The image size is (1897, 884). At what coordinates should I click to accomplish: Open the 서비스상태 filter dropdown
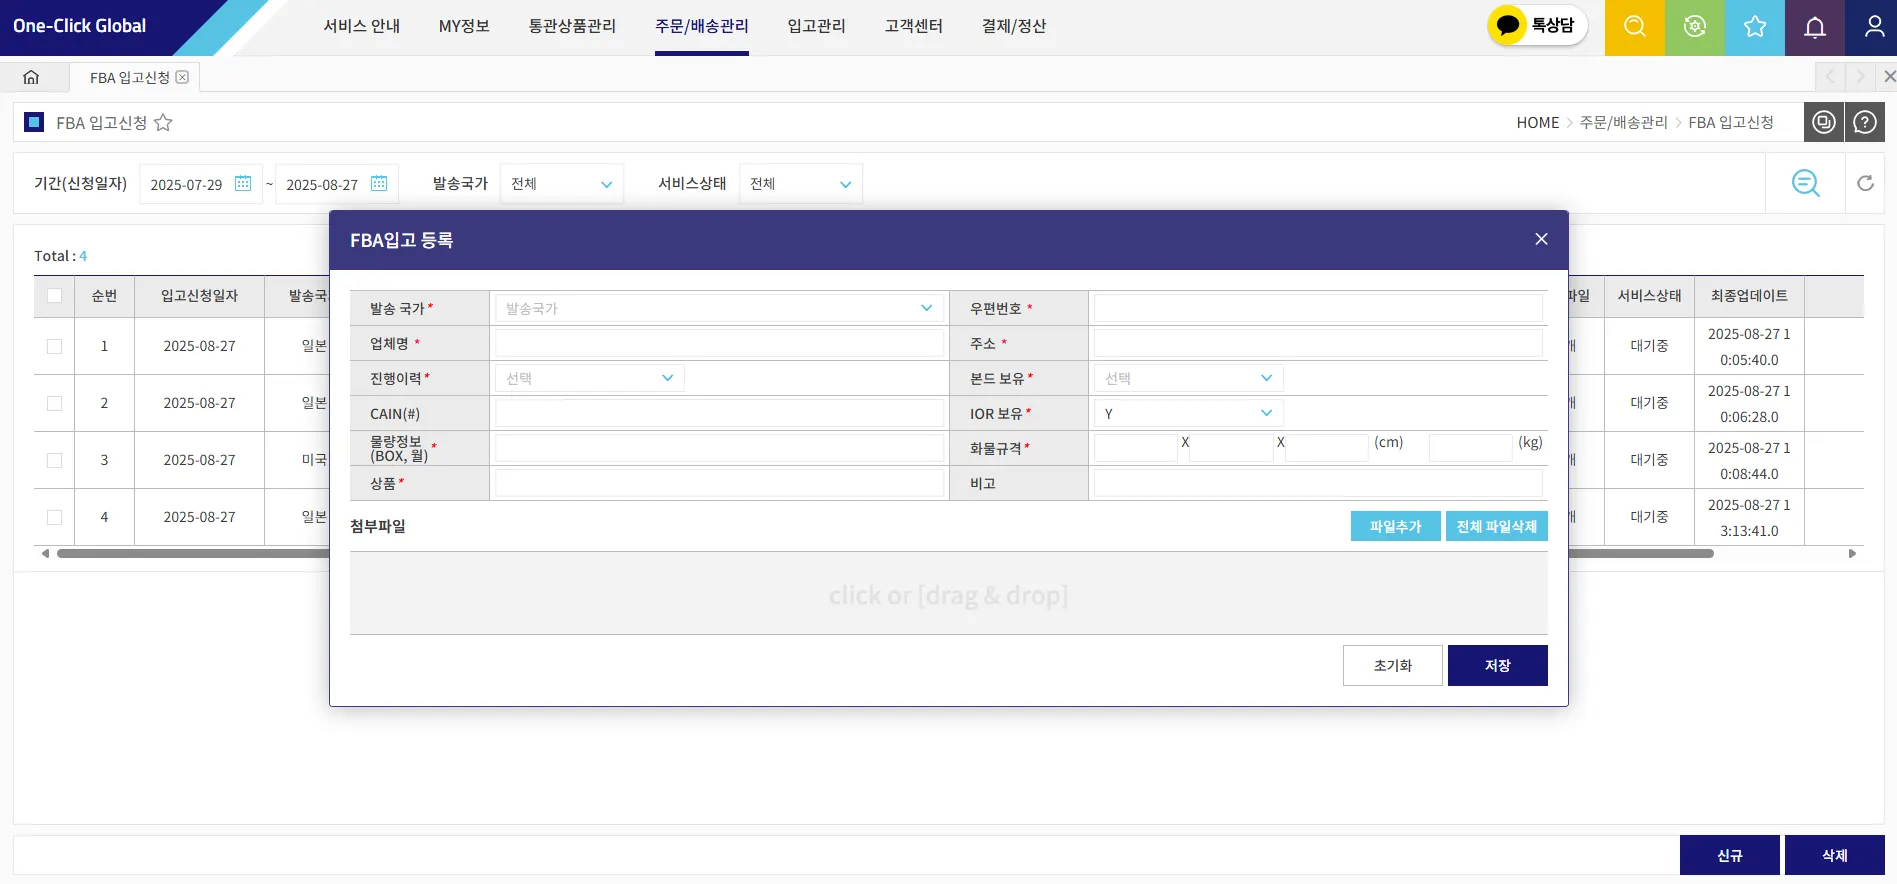(x=800, y=184)
